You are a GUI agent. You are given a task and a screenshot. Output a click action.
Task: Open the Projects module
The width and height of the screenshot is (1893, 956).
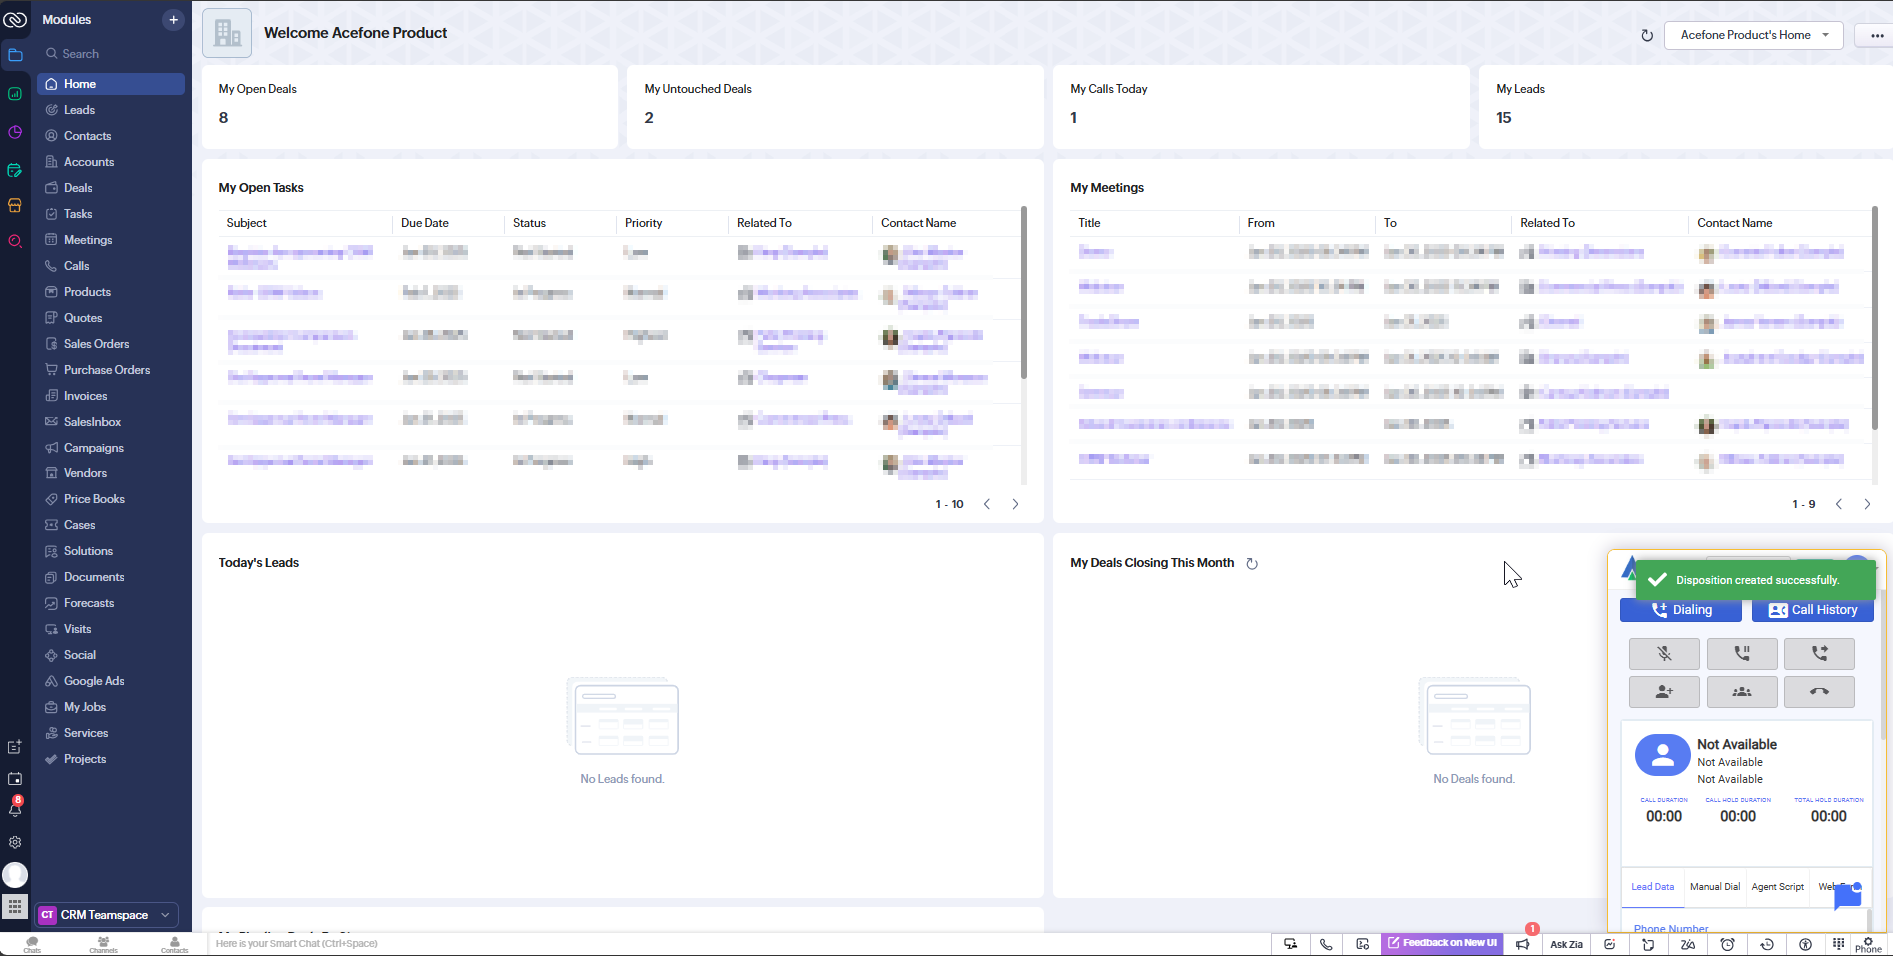tap(111, 759)
